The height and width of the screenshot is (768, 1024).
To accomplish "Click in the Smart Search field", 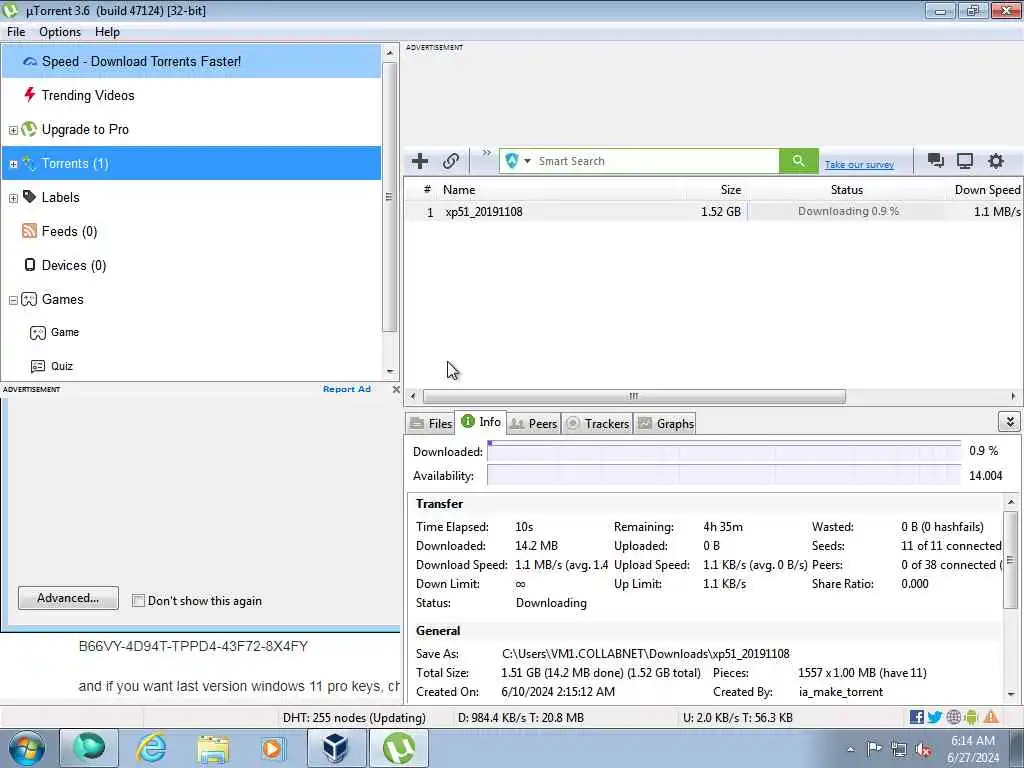I will pyautogui.click(x=656, y=161).
